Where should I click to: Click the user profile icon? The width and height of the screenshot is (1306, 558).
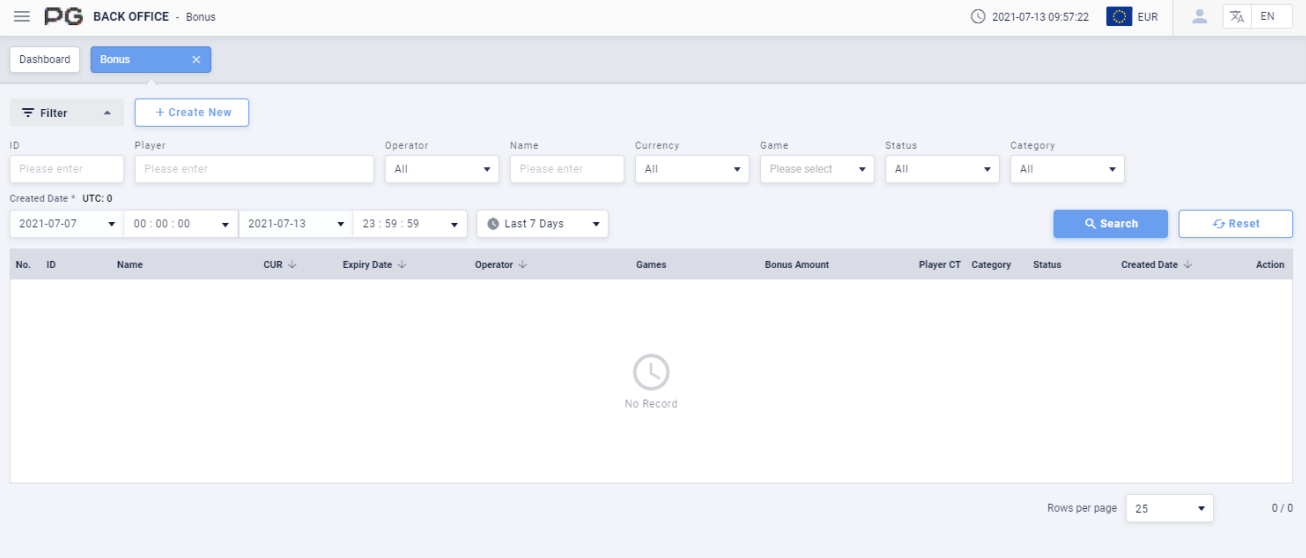click(x=1200, y=16)
